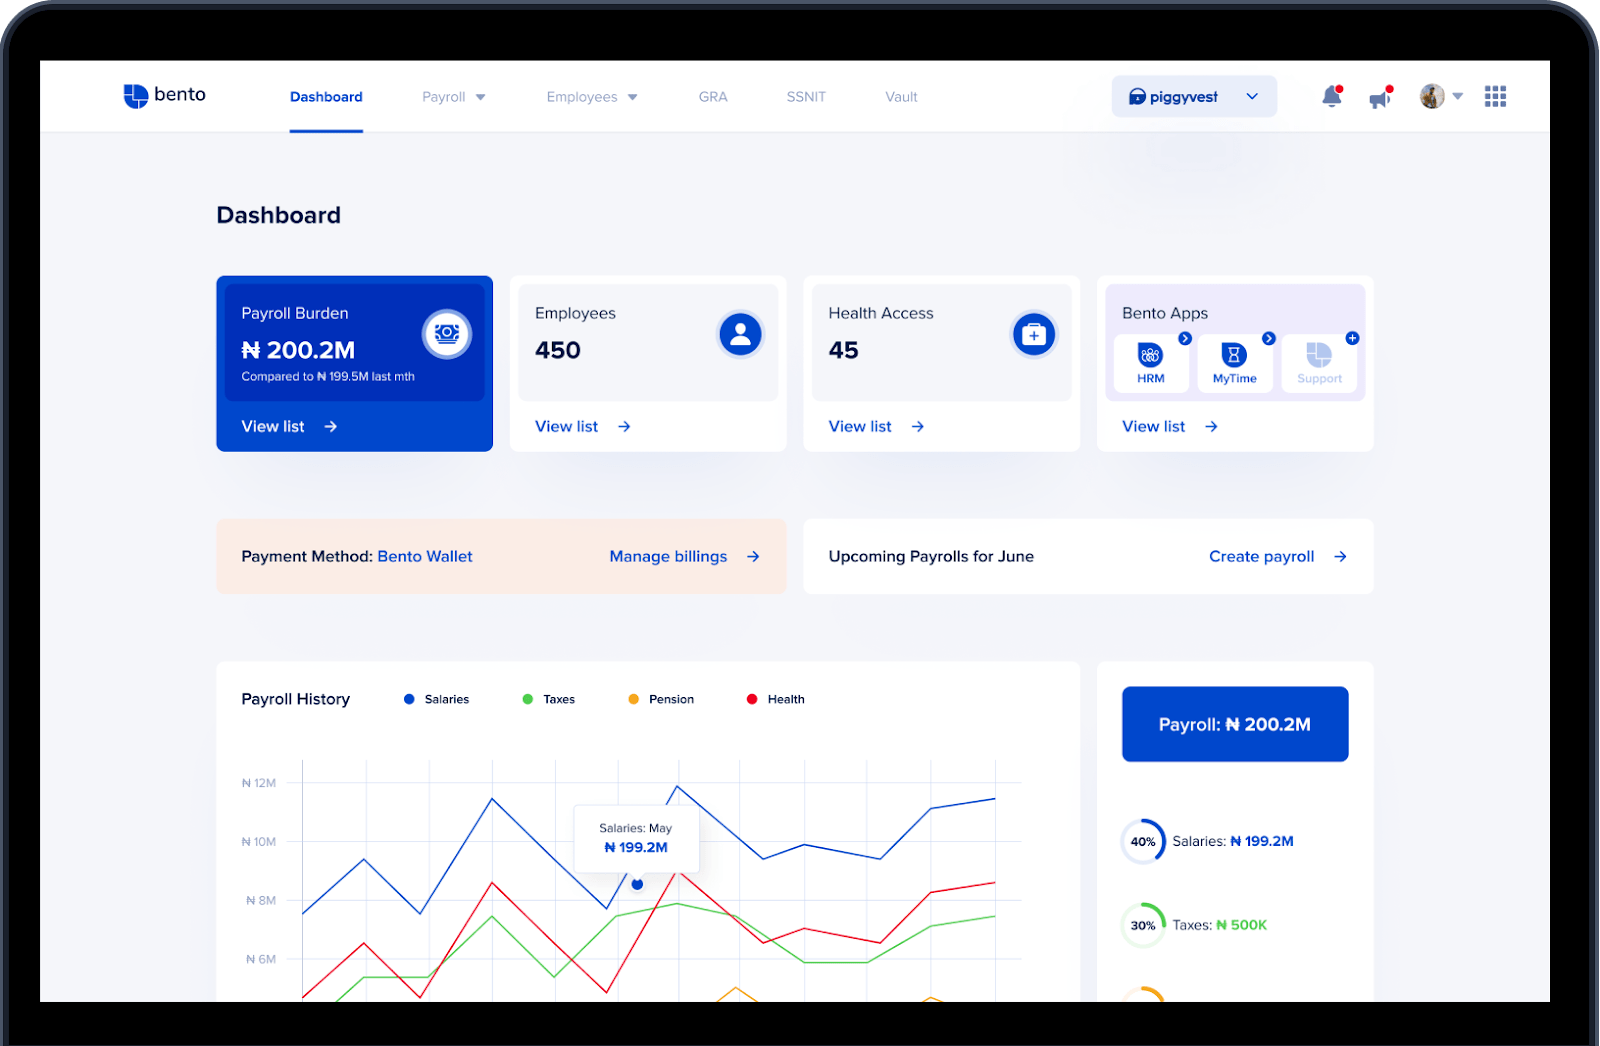
Task: Click the Health Access briefcase icon
Action: click(x=1033, y=334)
